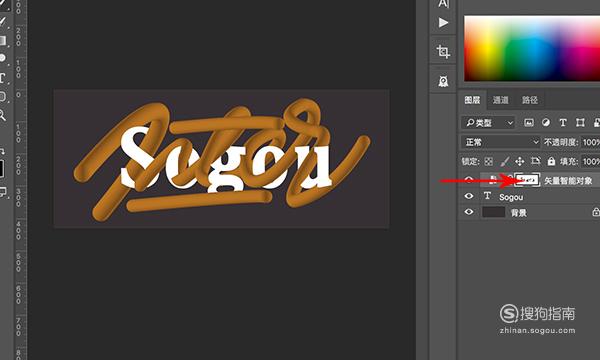Hide the Sogou text layer
Viewport: 600px width, 360px height.
[x=469, y=196]
